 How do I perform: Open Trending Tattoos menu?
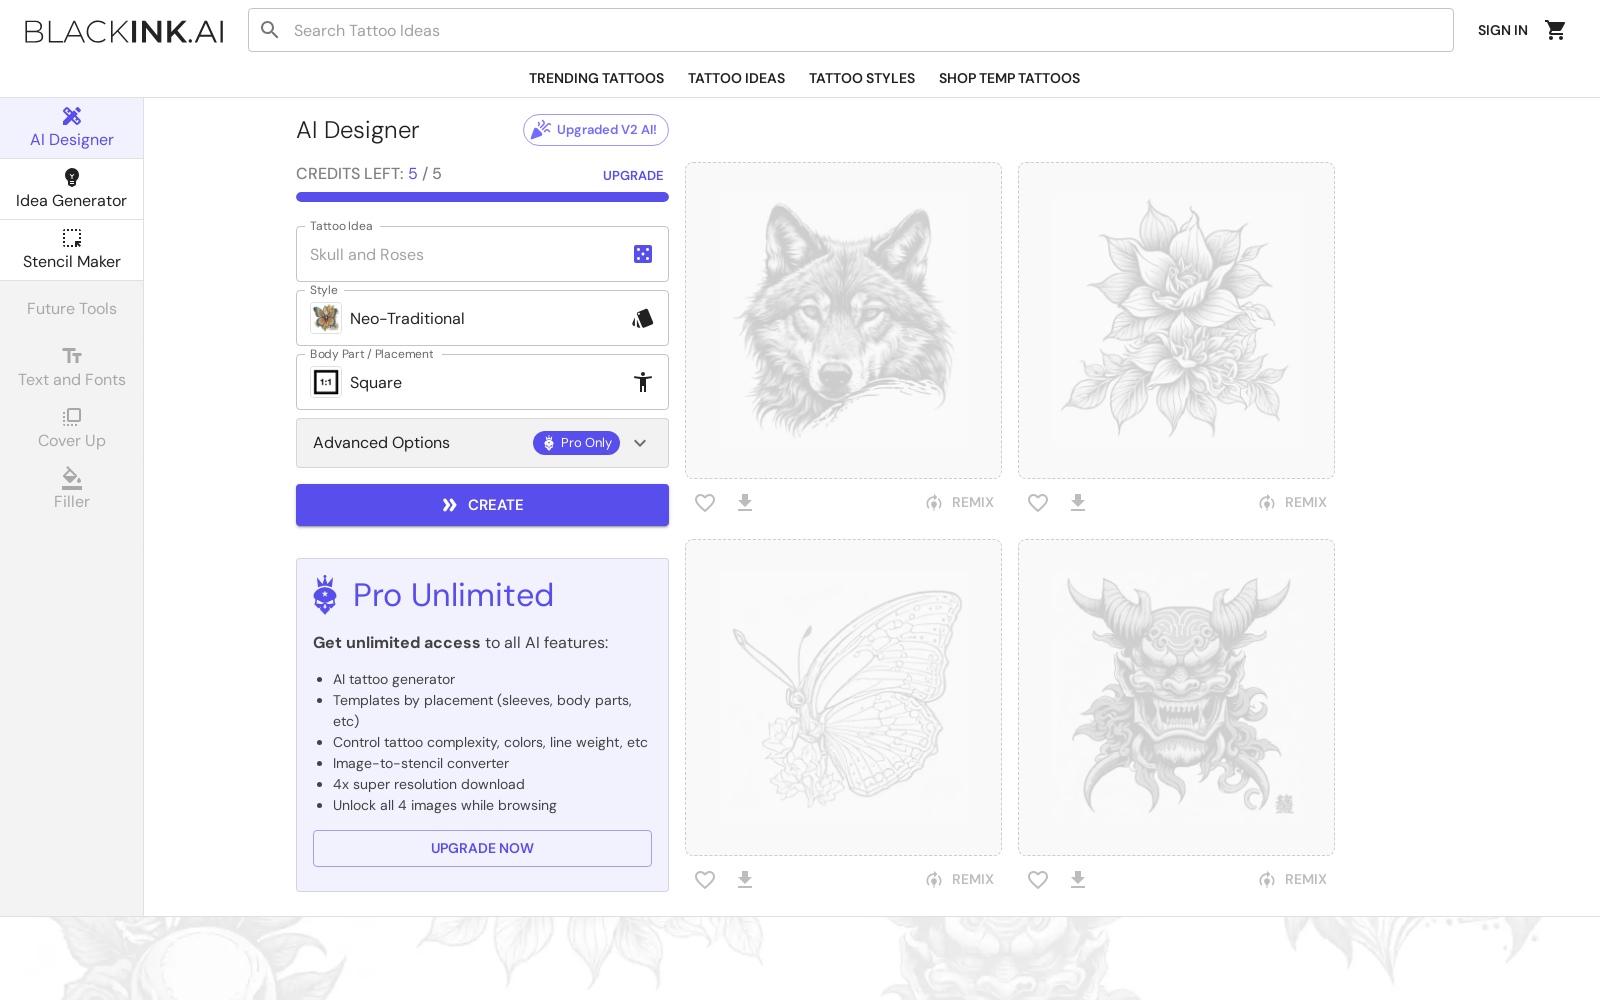tap(596, 78)
